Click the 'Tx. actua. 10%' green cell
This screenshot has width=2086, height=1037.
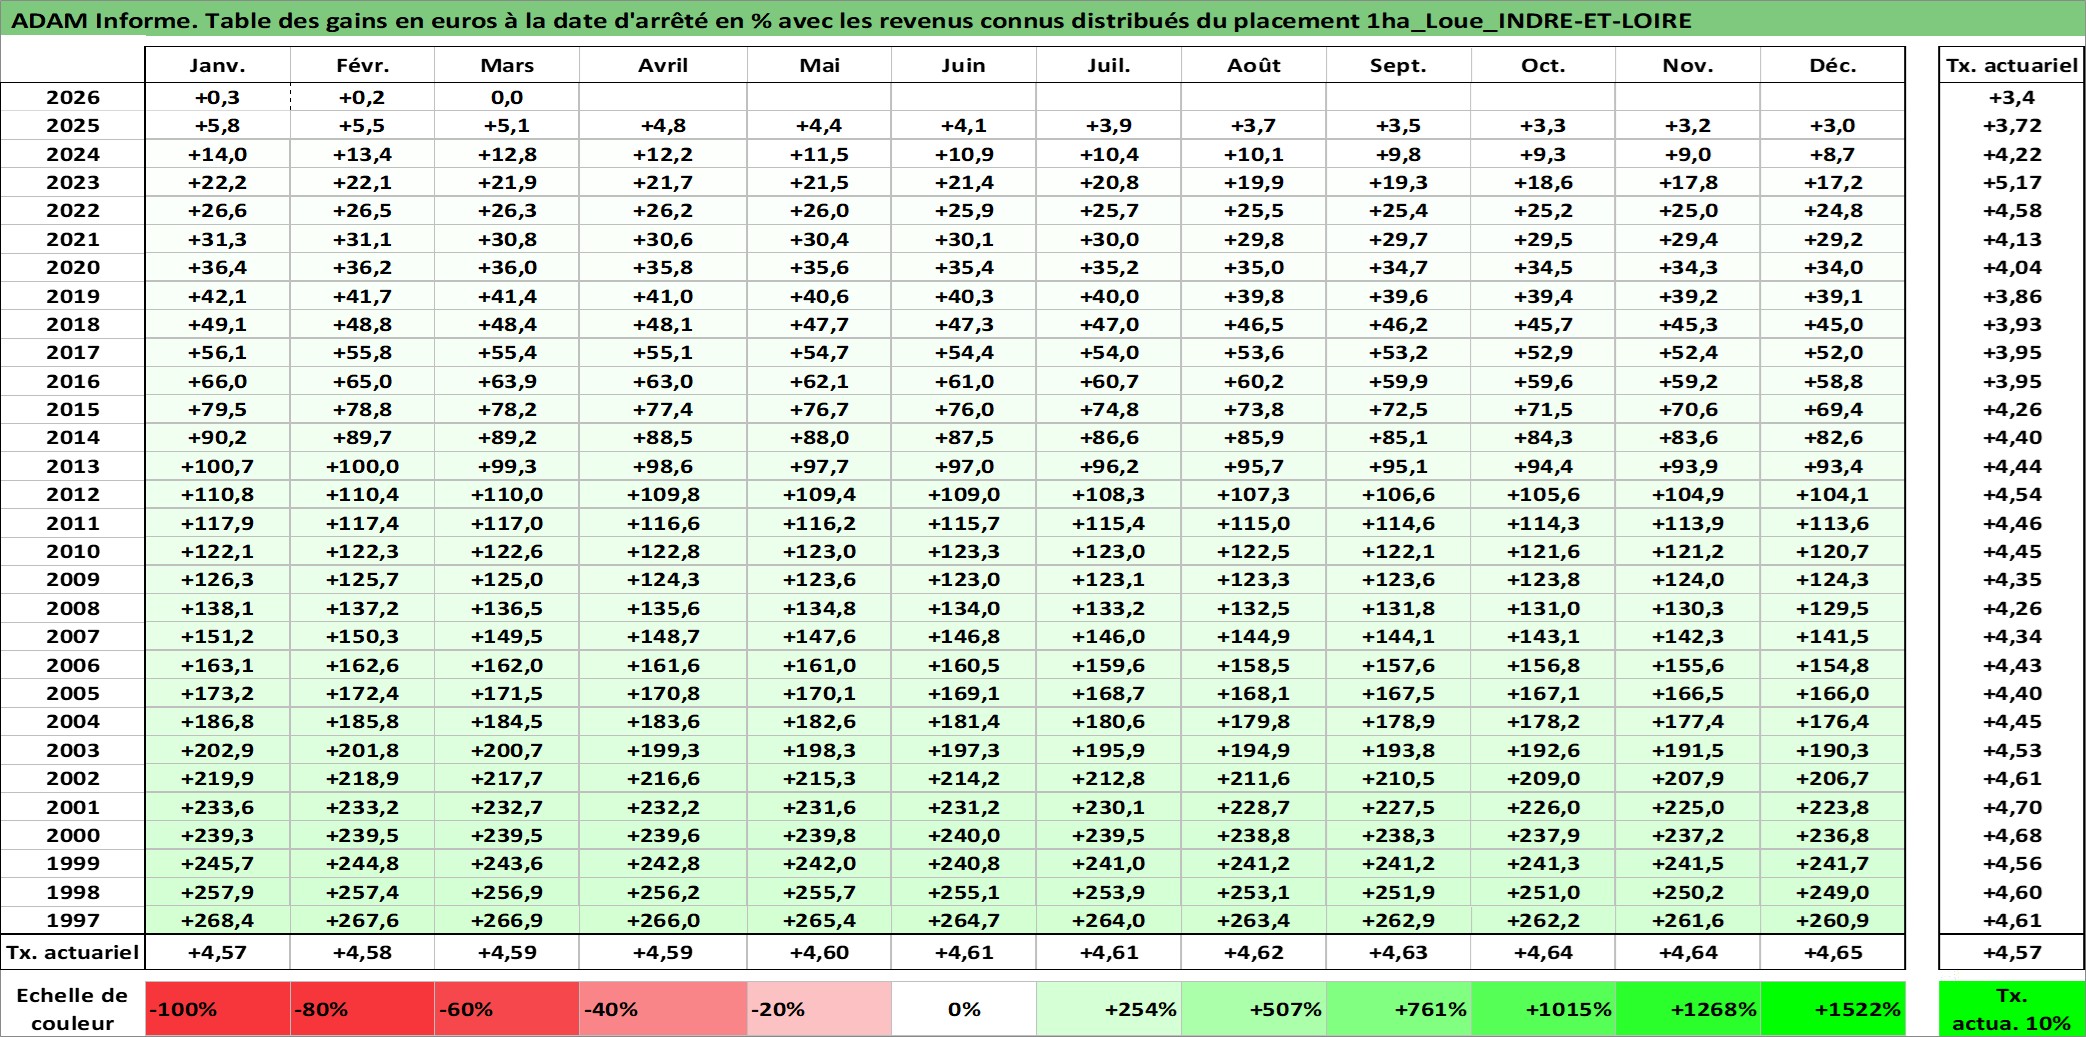[2011, 1009]
